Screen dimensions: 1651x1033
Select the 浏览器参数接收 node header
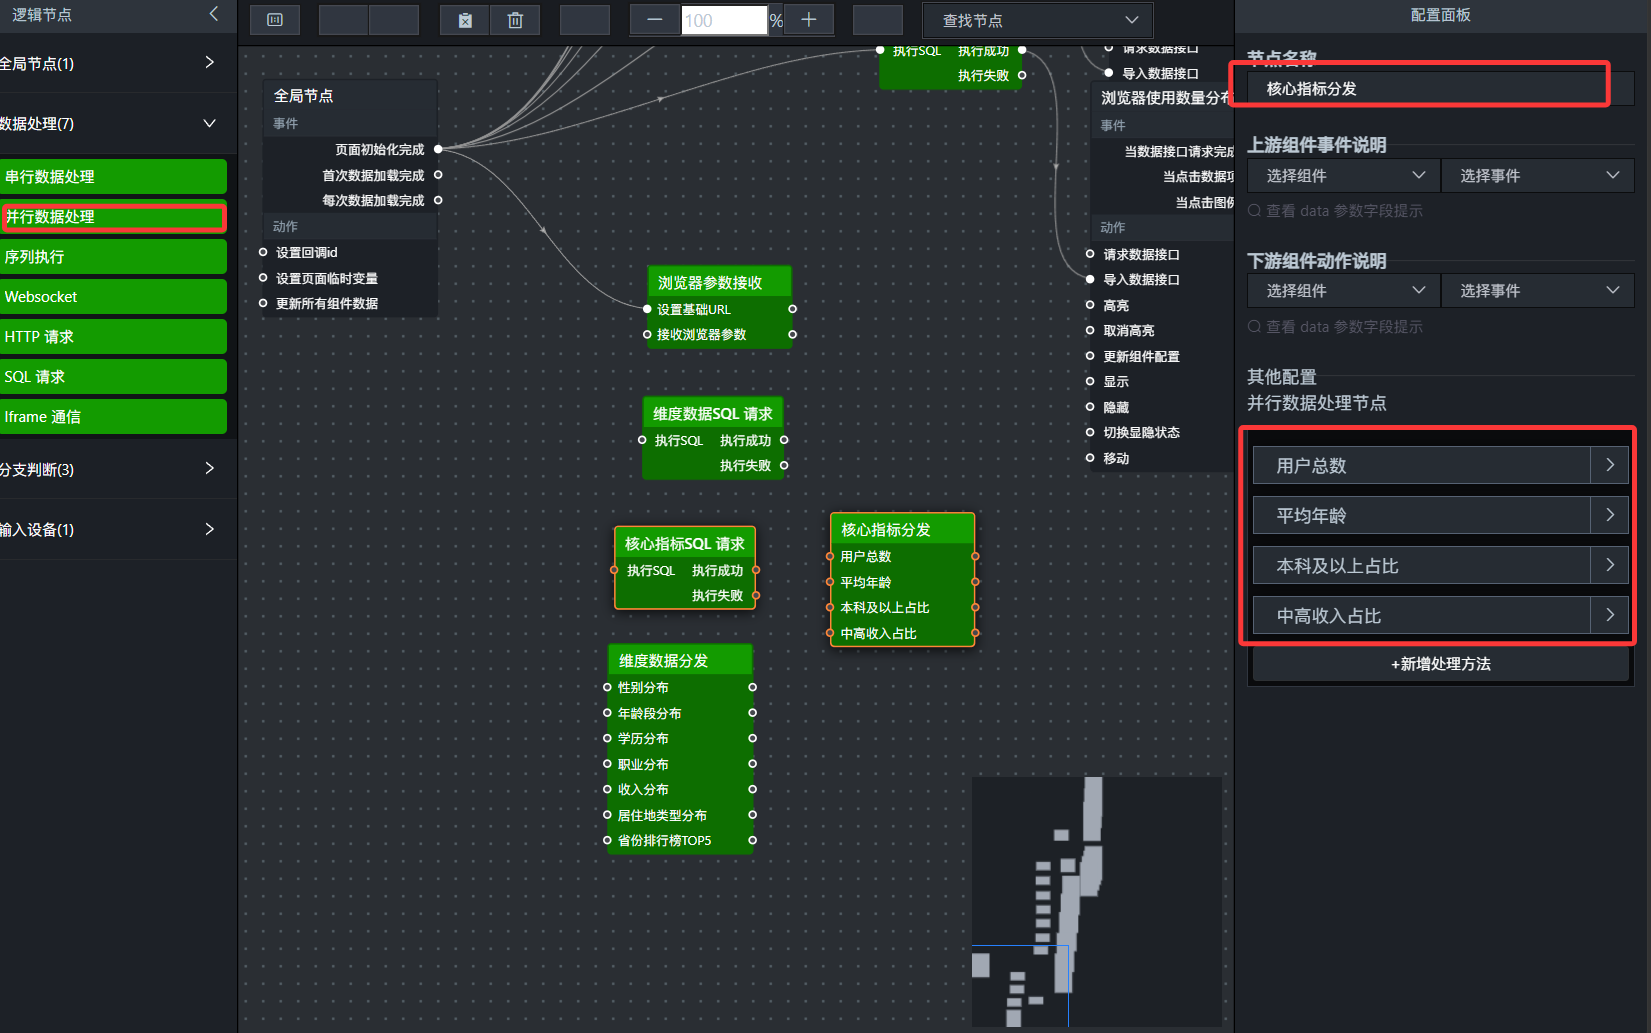tap(720, 283)
